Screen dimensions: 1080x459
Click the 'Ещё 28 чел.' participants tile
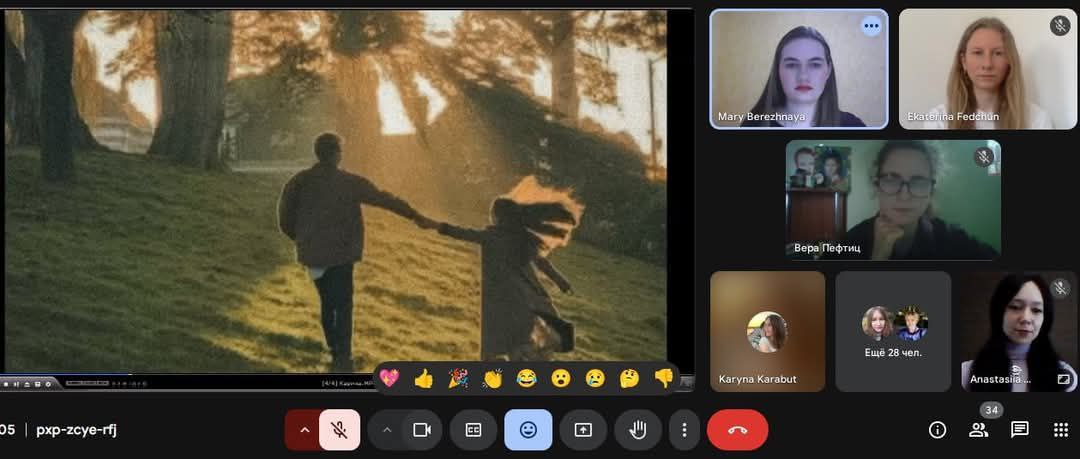(x=893, y=331)
